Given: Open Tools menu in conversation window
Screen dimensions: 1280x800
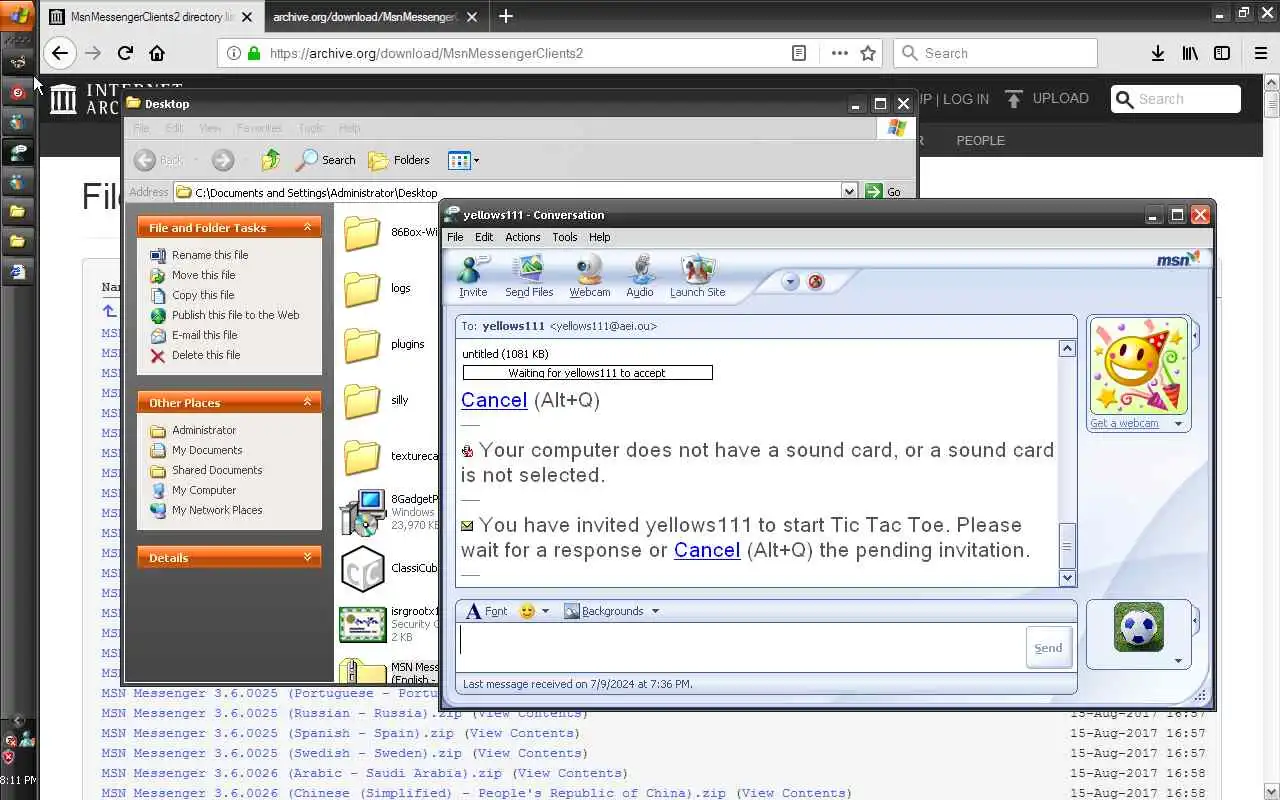Looking at the screenshot, I should pos(565,237).
